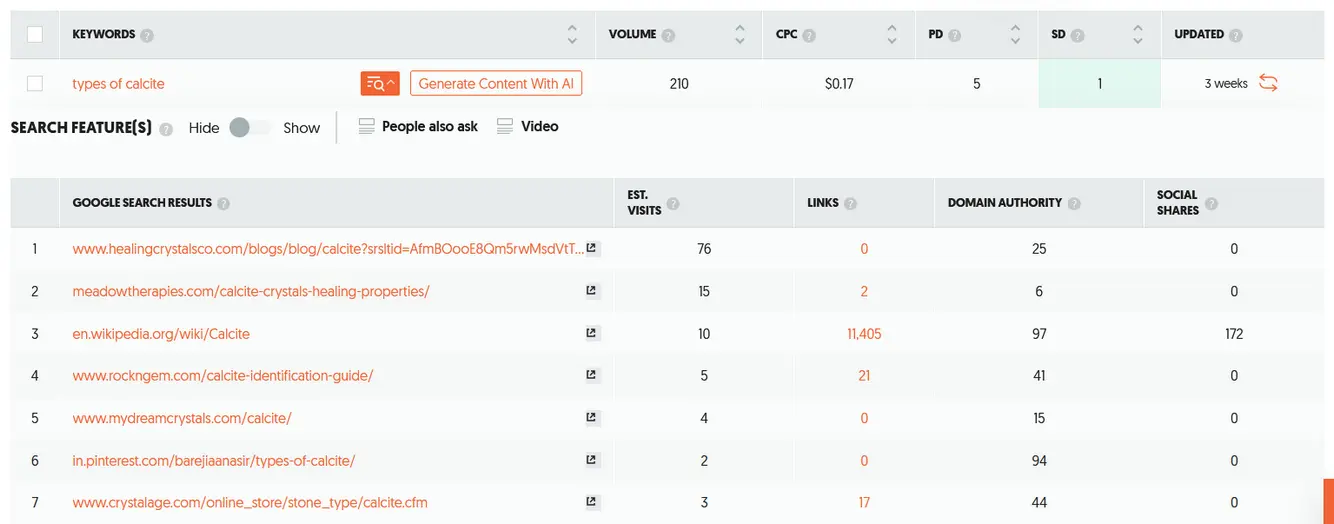This screenshot has height=524, width=1334.
Task: Click help icon next to LINKS header
Action: pos(850,203)
